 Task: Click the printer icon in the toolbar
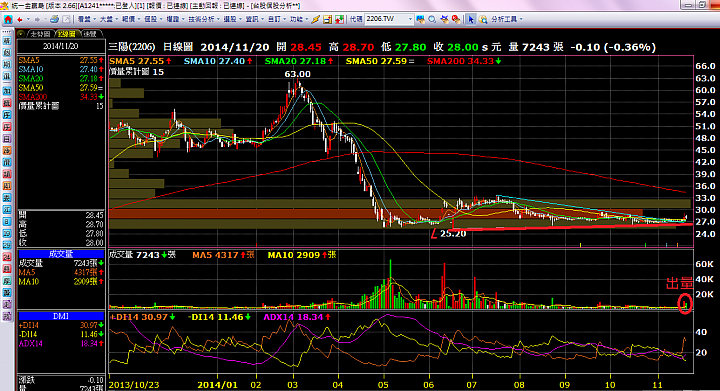pyautogui.click(x=54, y=19)
